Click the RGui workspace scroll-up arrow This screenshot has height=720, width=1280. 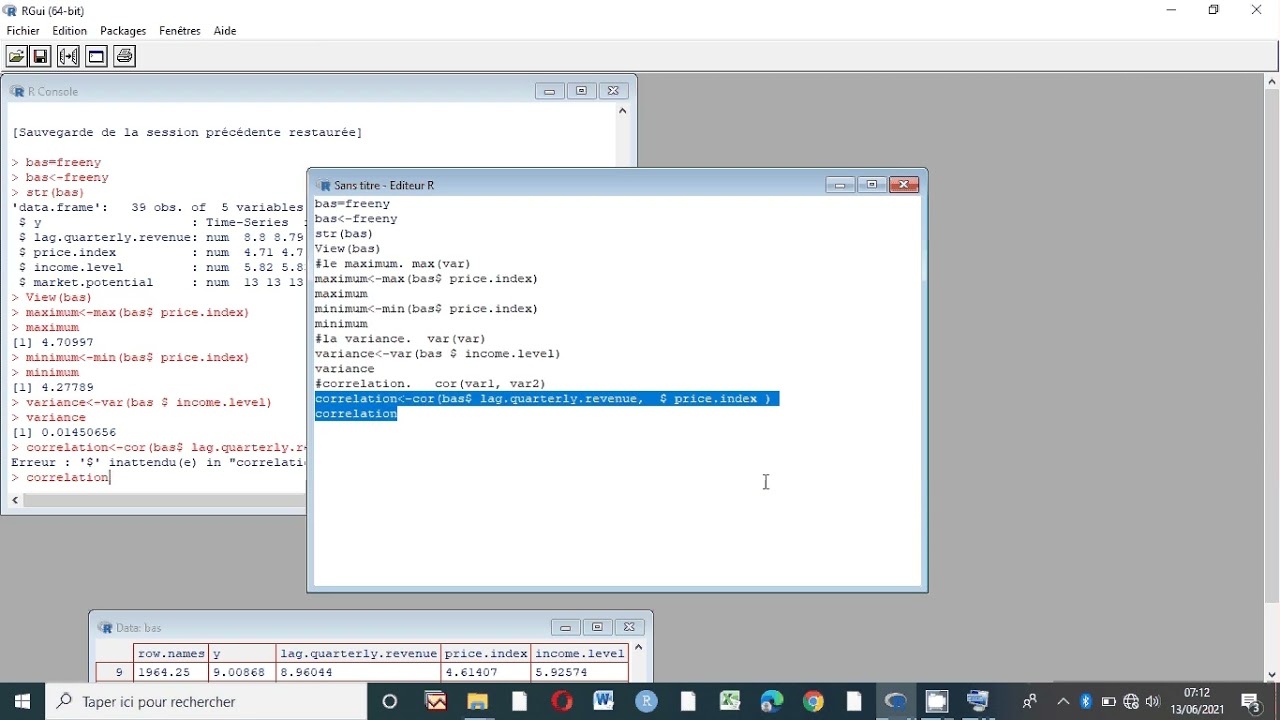(x=1272, y=81)
